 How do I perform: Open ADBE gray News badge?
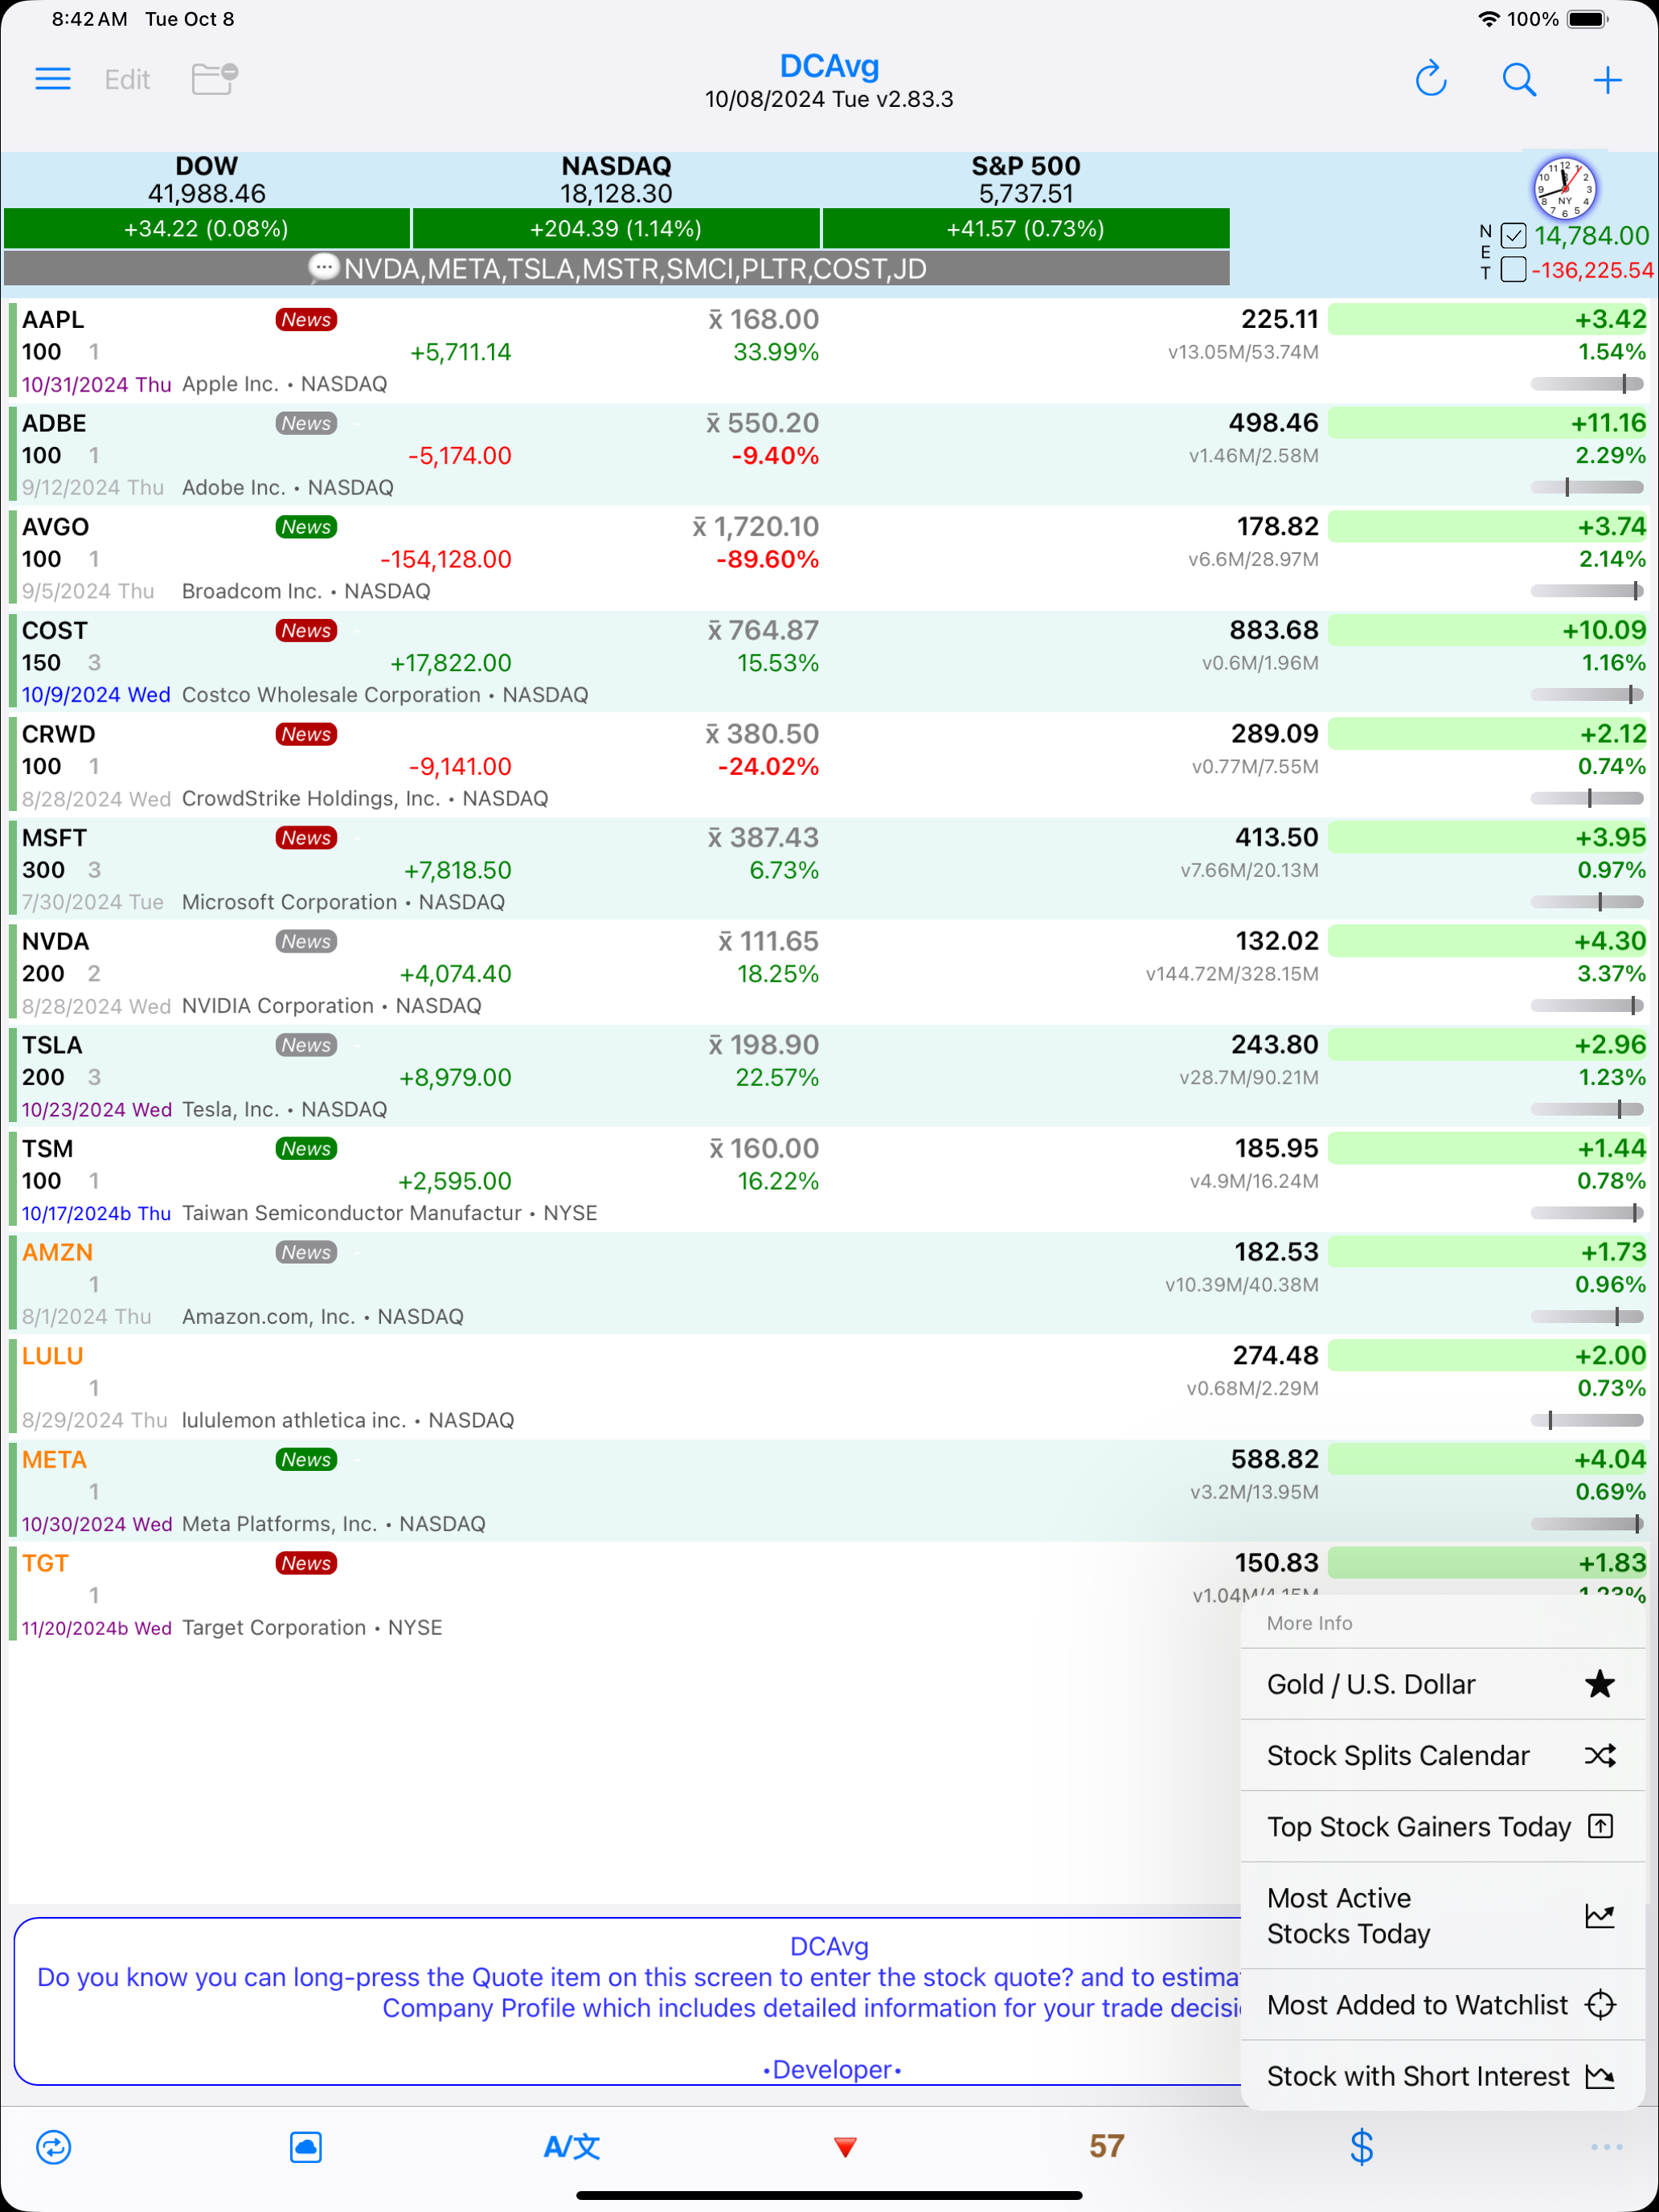306,424
